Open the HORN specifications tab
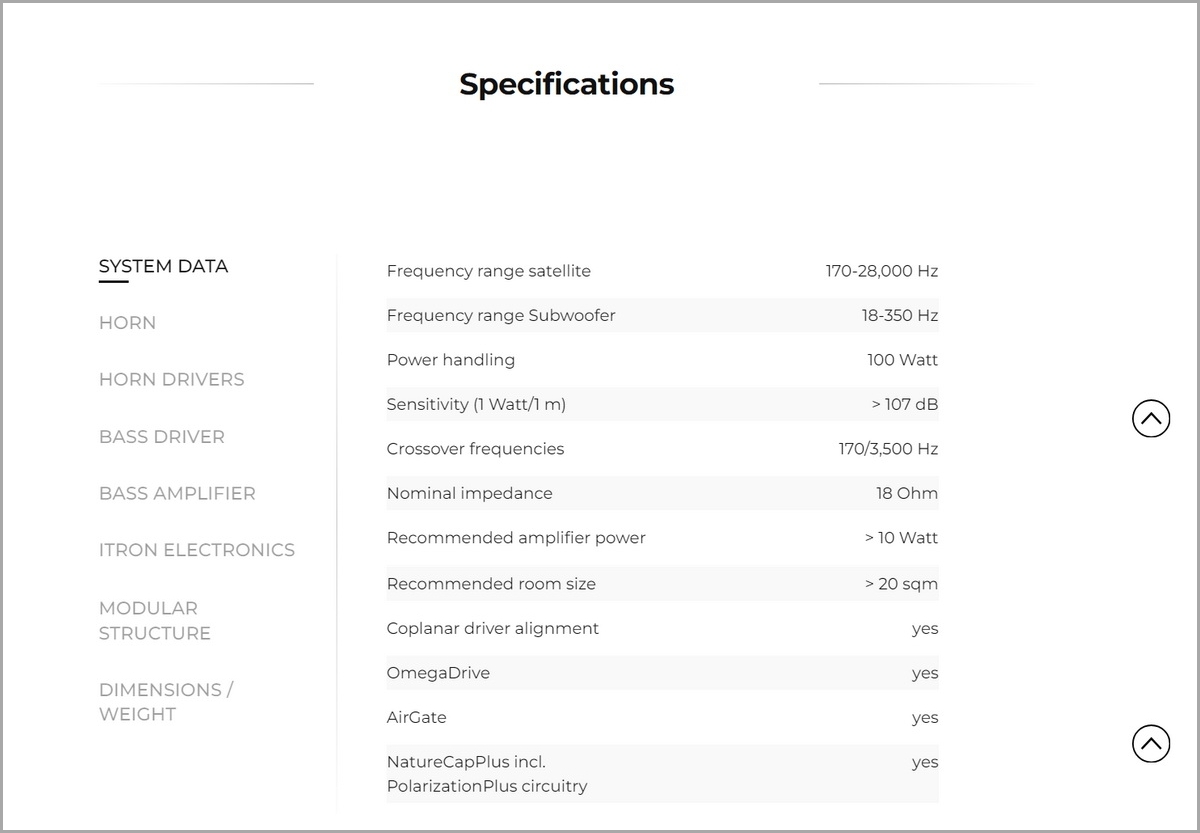Image resolution: width=1200 pixels, height=833 pixels. click(x=127, y=323)
